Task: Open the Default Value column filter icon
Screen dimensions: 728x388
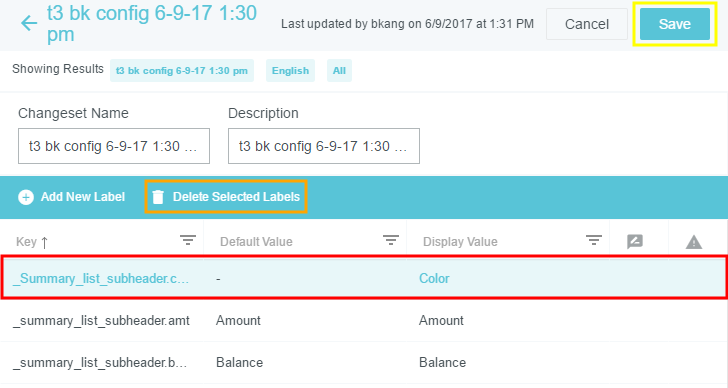Action: point(390,240)
